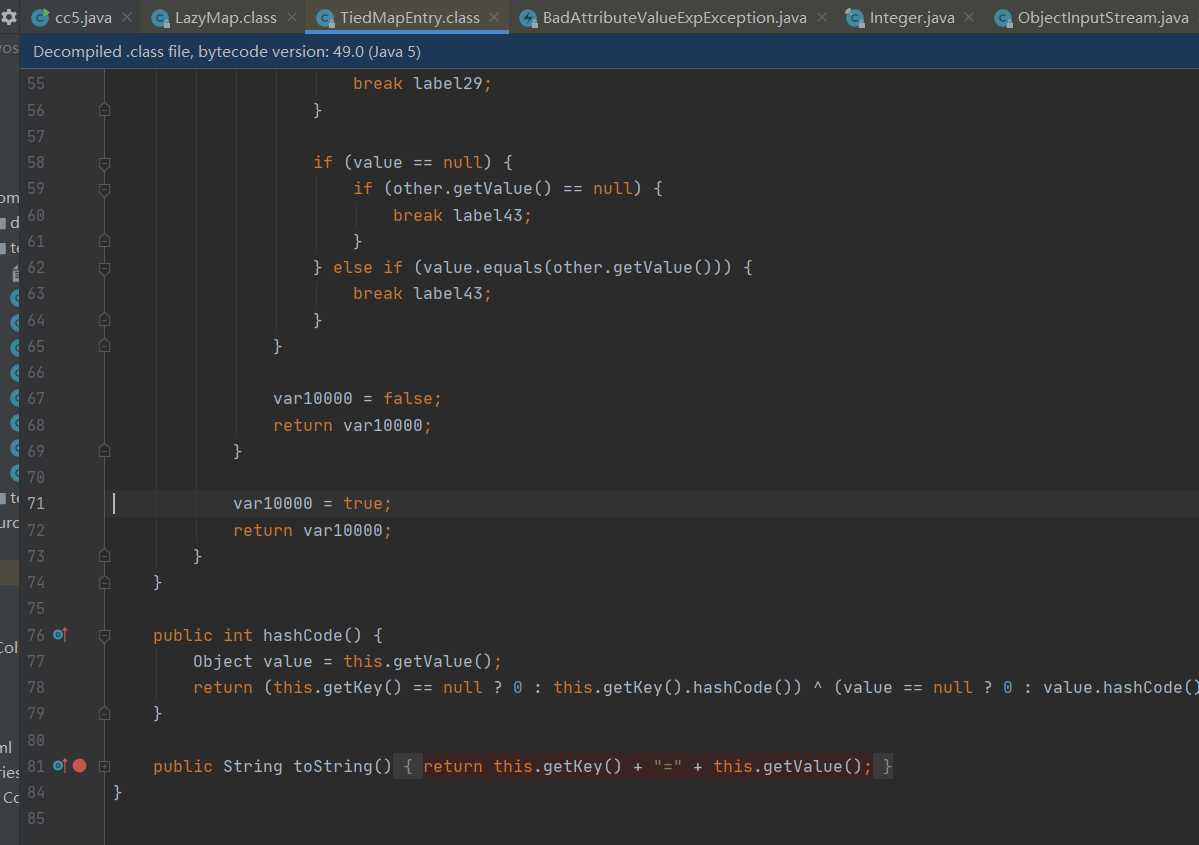Close the TiedMapEntry.class tab
The image size is (1199, 845).
[x=494, y=17]
